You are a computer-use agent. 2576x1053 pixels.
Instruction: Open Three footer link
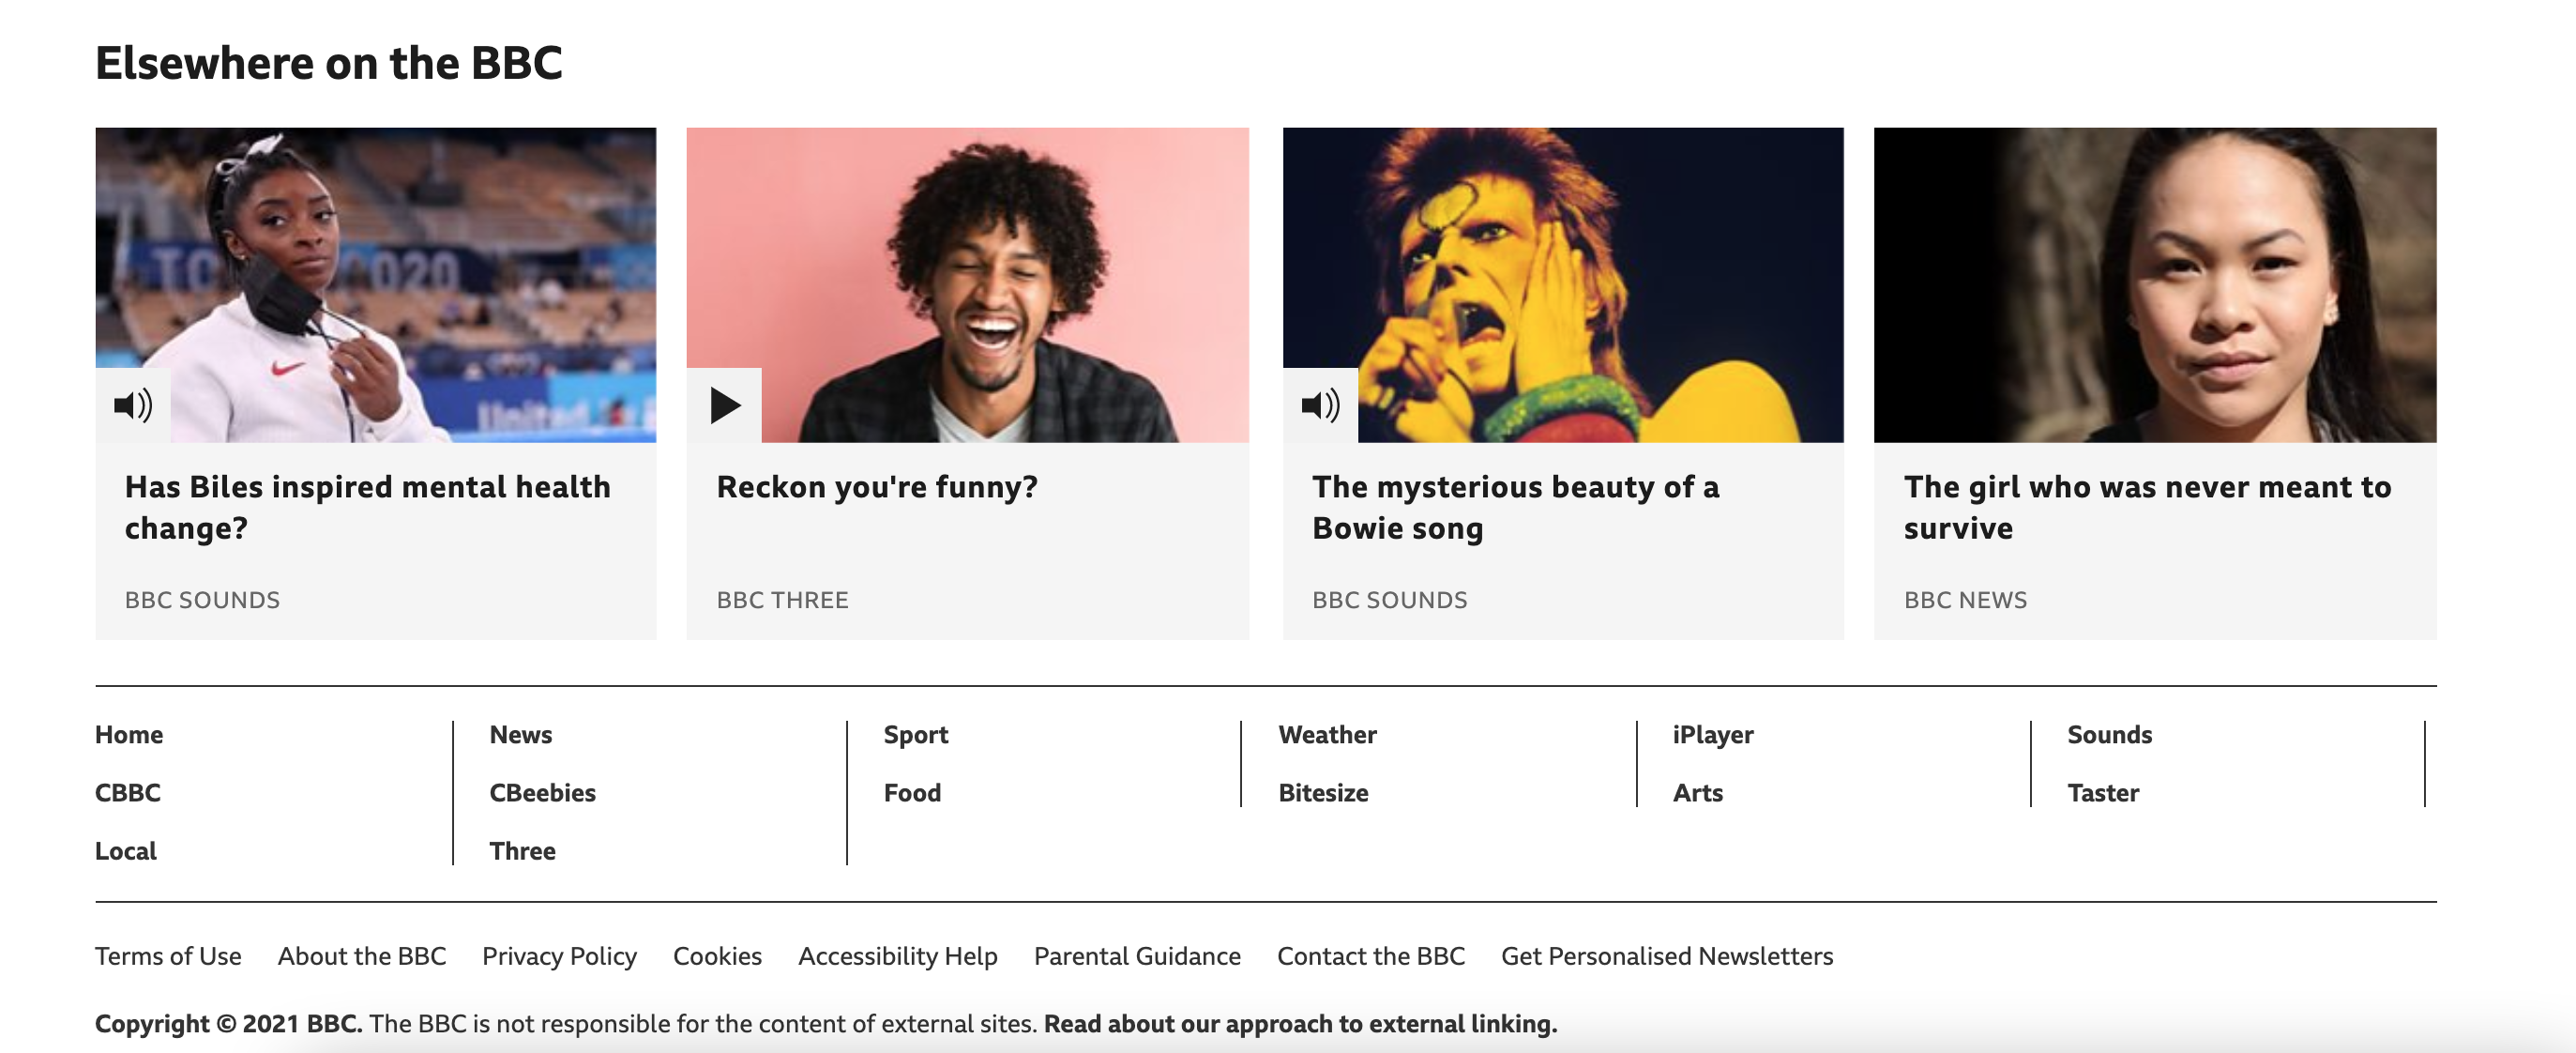522,851
